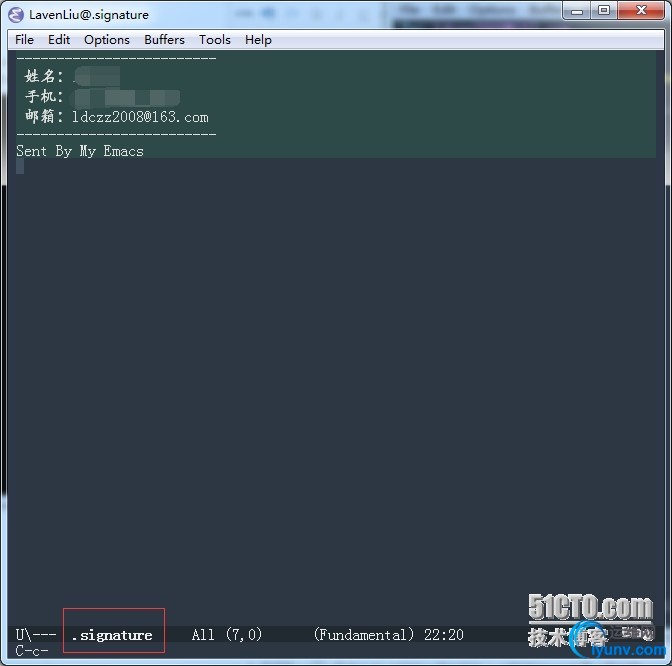Click the email ldczz2008@163.com line
The height and width of the screenshot is (666, 672).
point(117,117)
